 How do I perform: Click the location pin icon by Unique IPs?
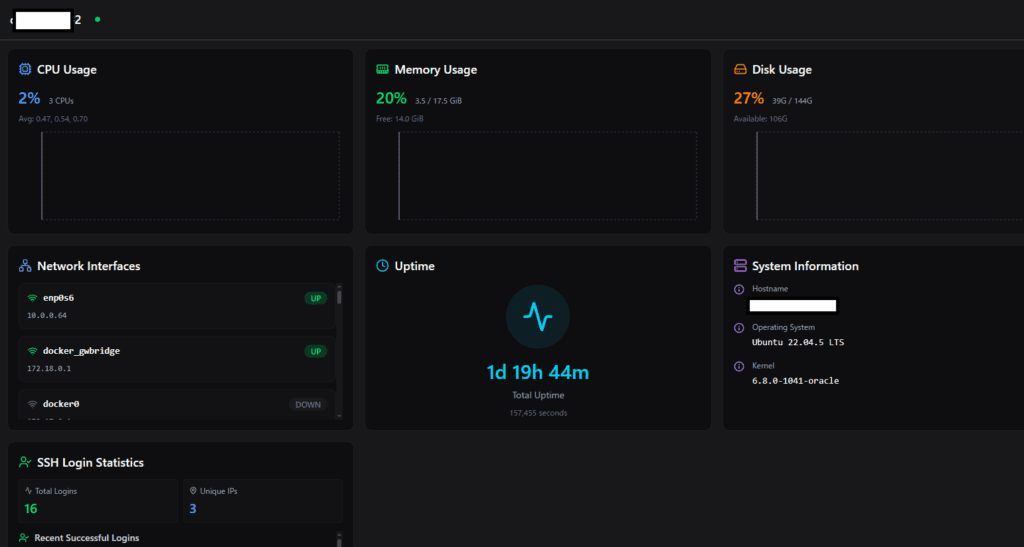point(191,491)
